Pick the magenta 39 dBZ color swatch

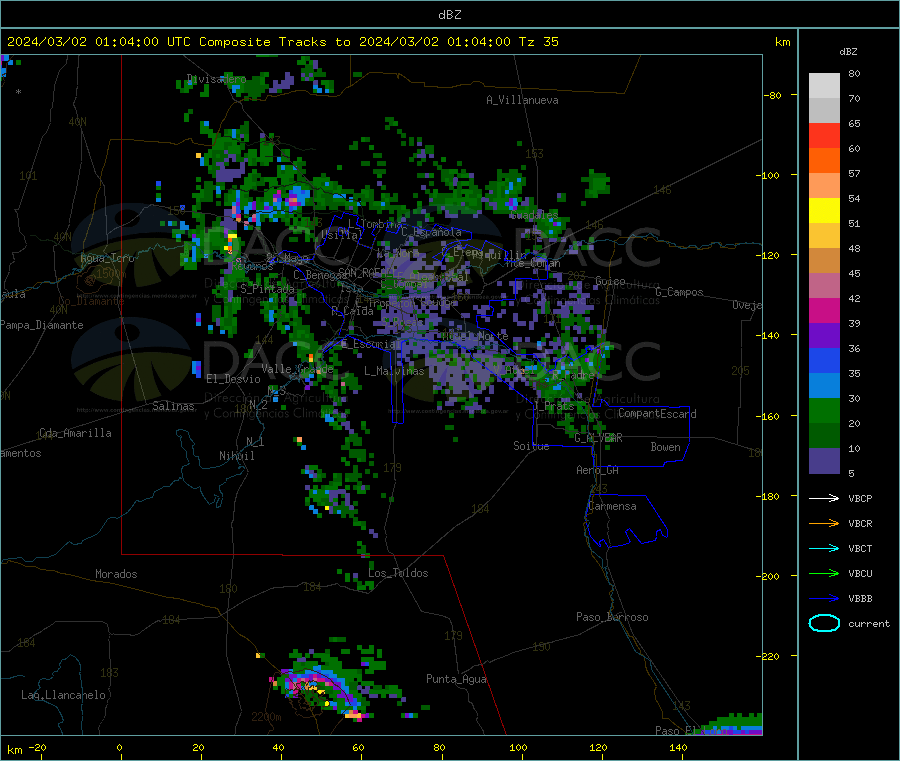[824, 310]
